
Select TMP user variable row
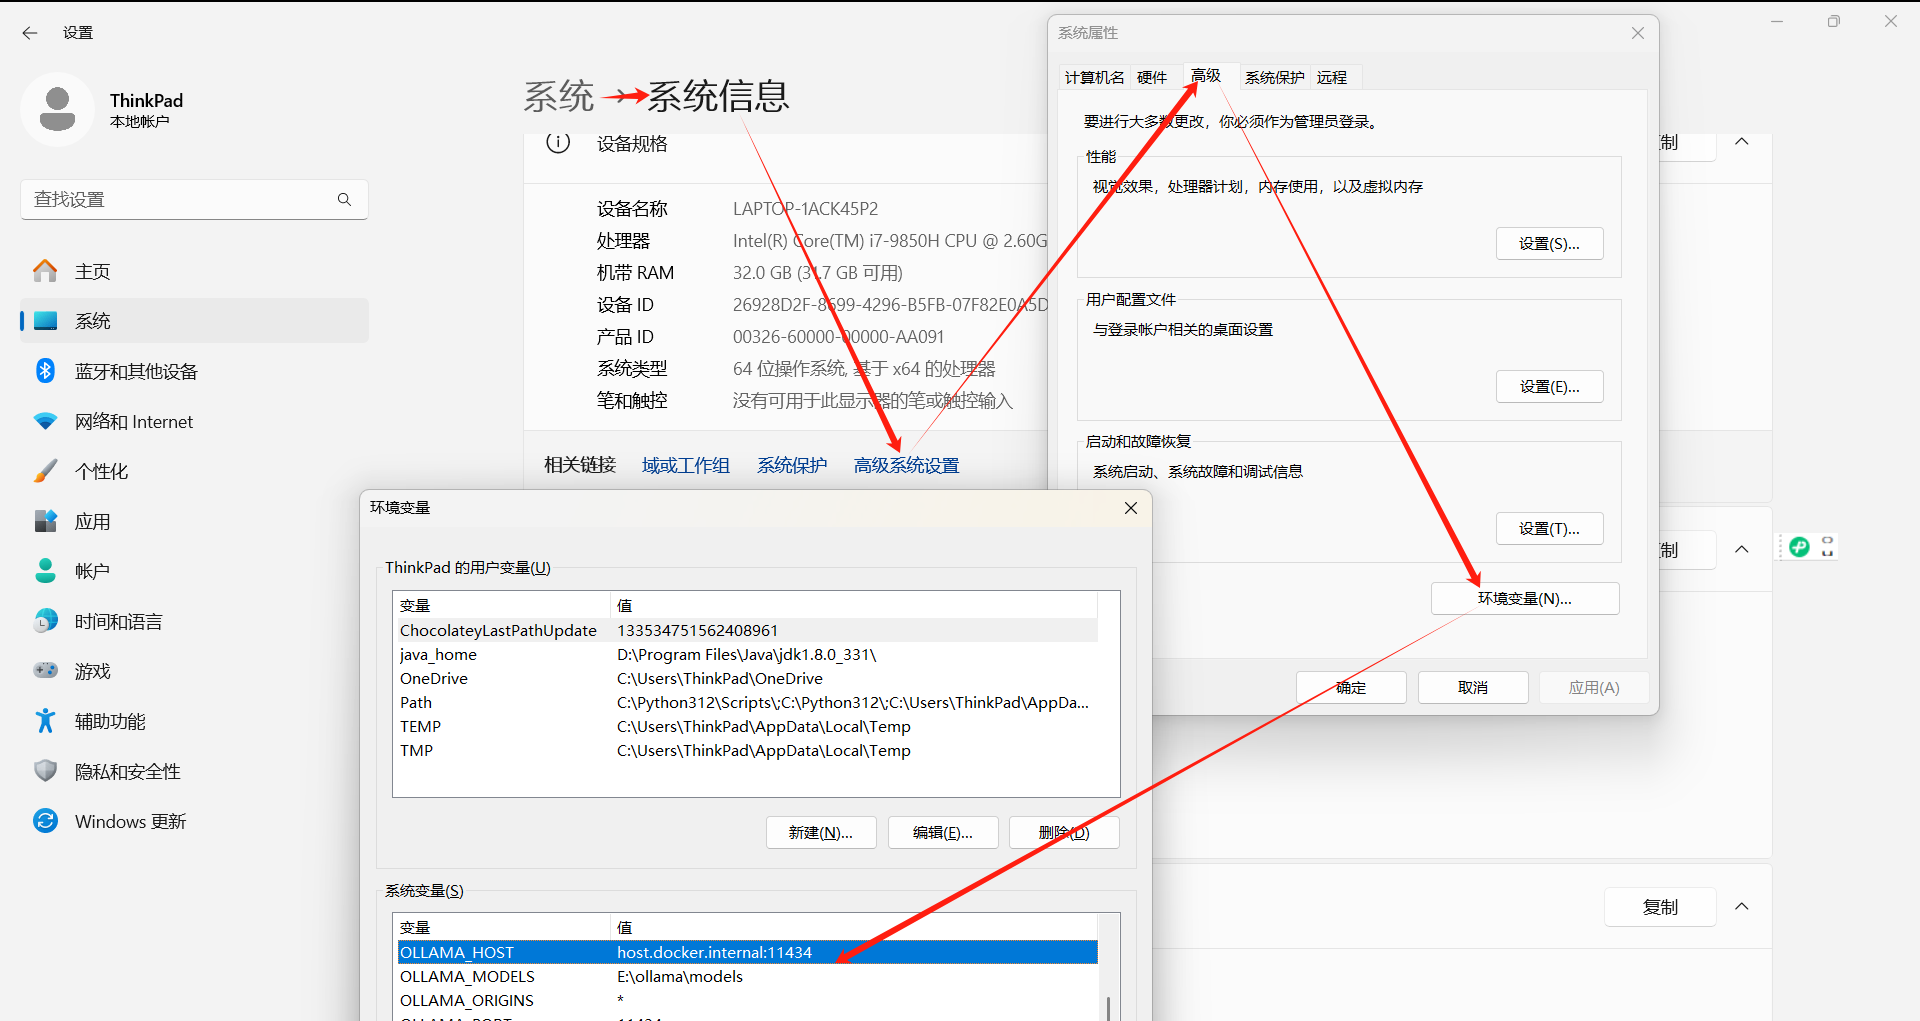tap(747, 750)
